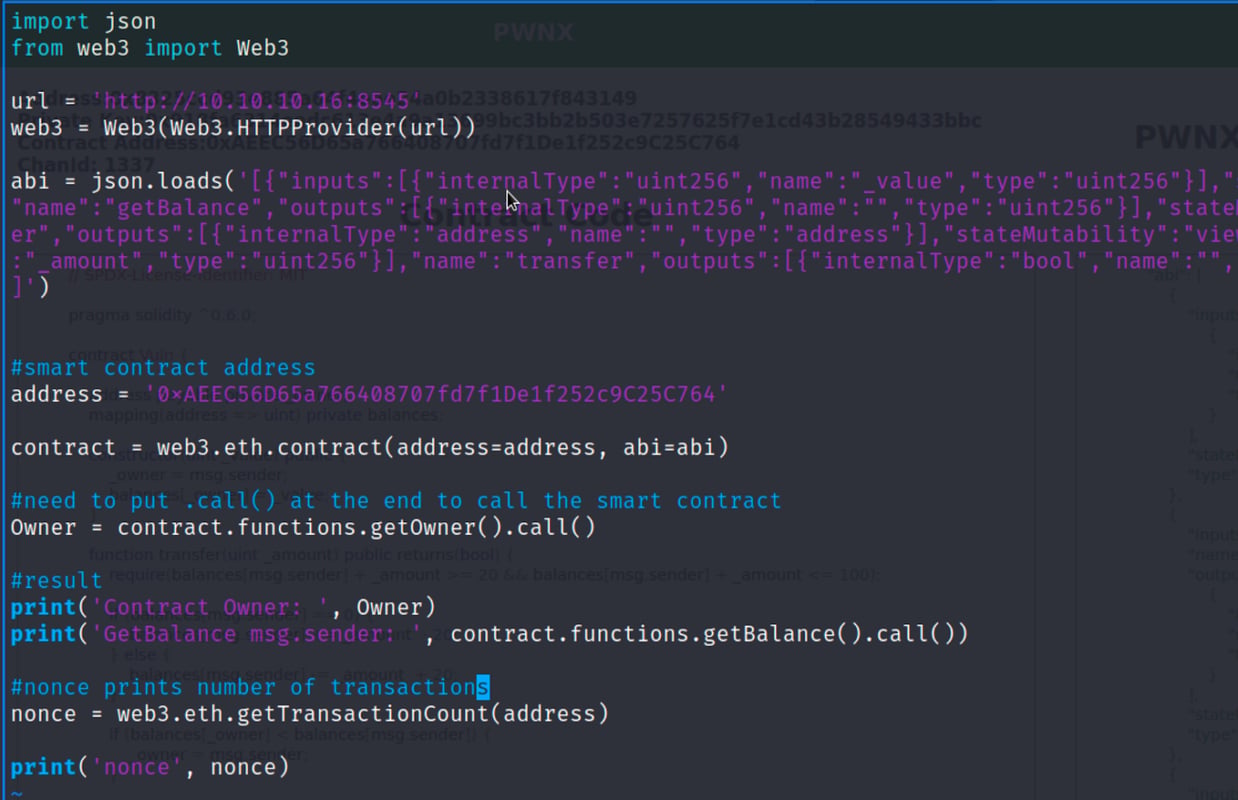Click the 'nonce = web3.eth.getTransactionCount(address)' line
This screenshot has width=1238, height=800.
click(310, 714)
